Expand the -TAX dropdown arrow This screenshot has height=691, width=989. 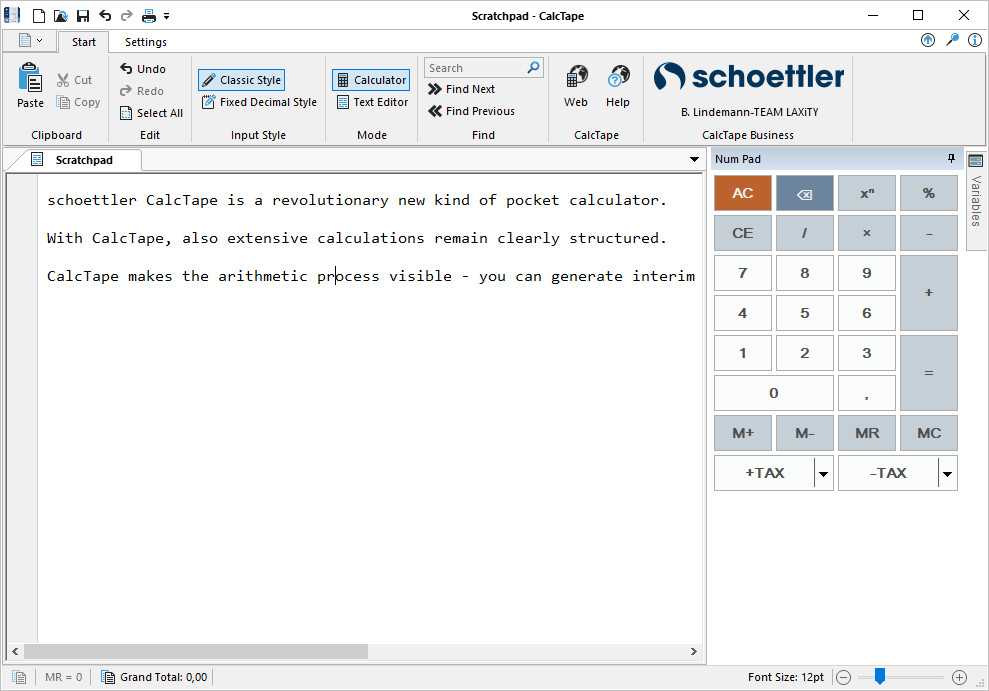[x=947, y=473]
